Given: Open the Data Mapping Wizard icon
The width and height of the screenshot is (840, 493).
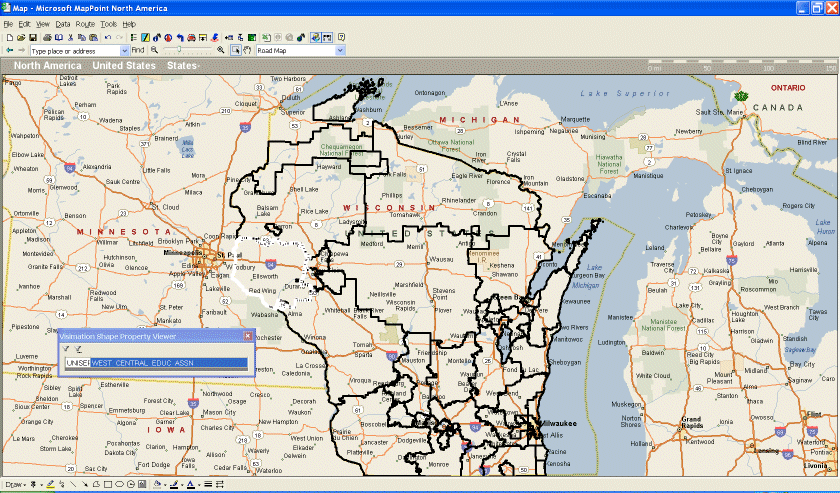Looking at the screenshot, I should (x=145, y=38).
